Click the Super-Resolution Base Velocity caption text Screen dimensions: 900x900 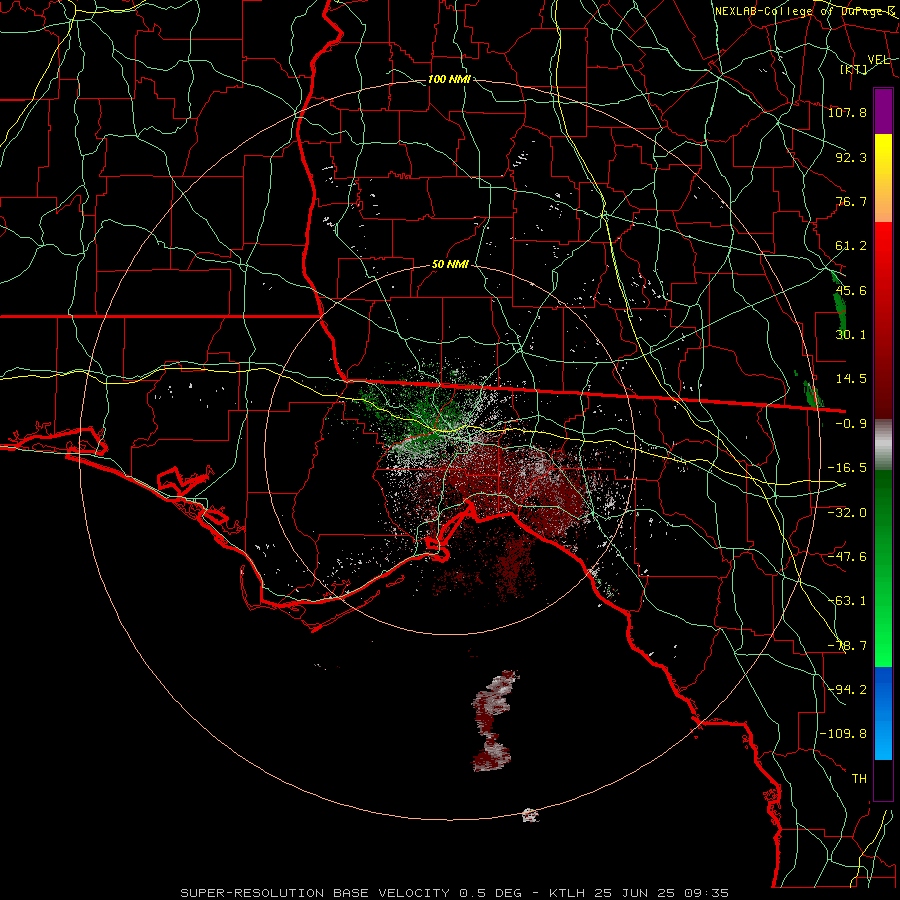[x=455, y=893]
